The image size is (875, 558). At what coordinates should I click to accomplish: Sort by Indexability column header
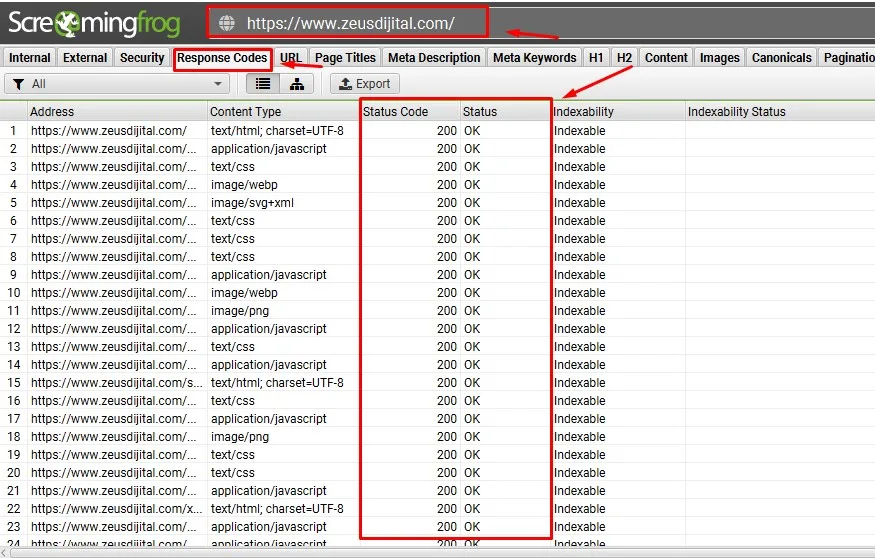point(618,112)
